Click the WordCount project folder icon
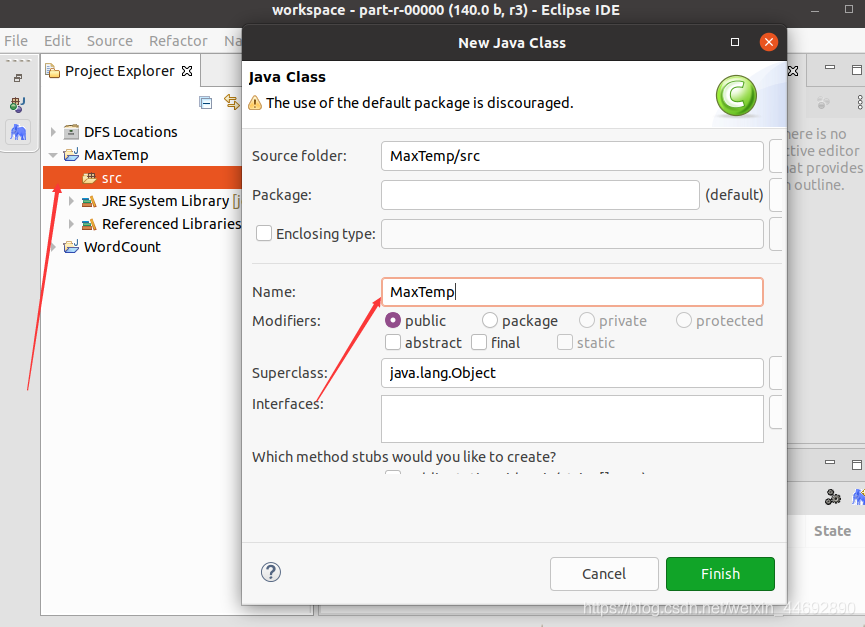This screenshot has width=865, height=627. [x=71, y=246]
